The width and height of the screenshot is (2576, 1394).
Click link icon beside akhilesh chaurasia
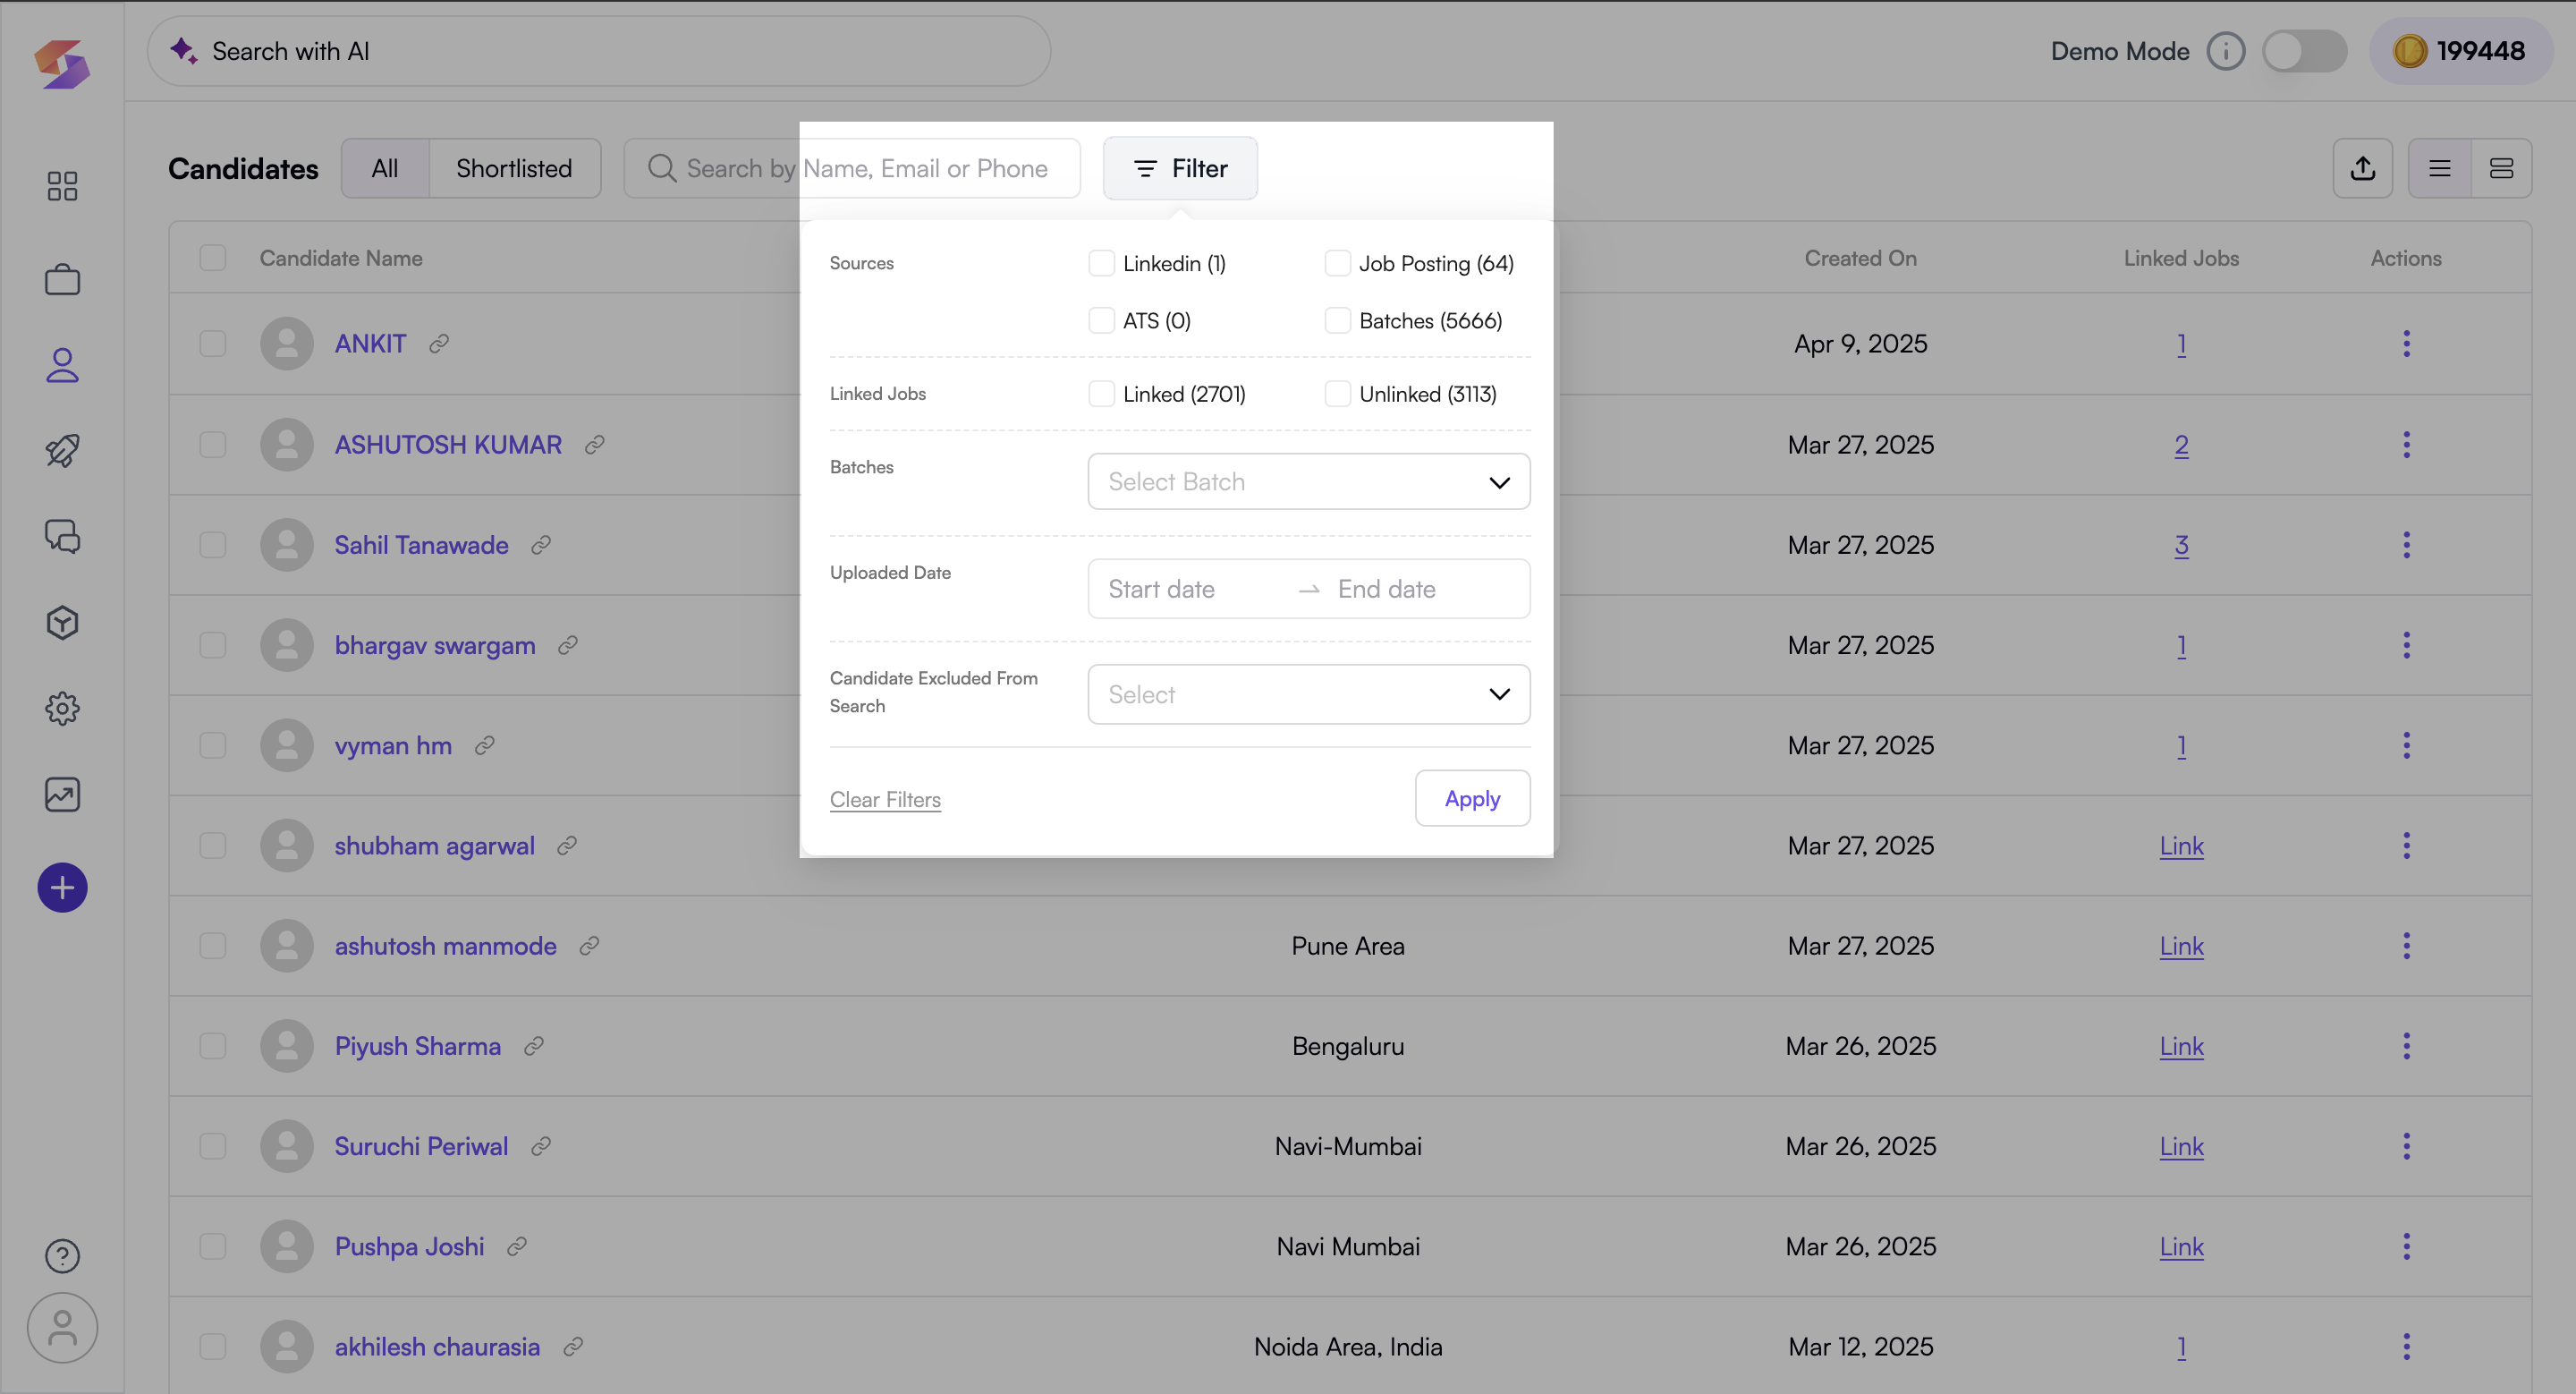pos(573,1347)
